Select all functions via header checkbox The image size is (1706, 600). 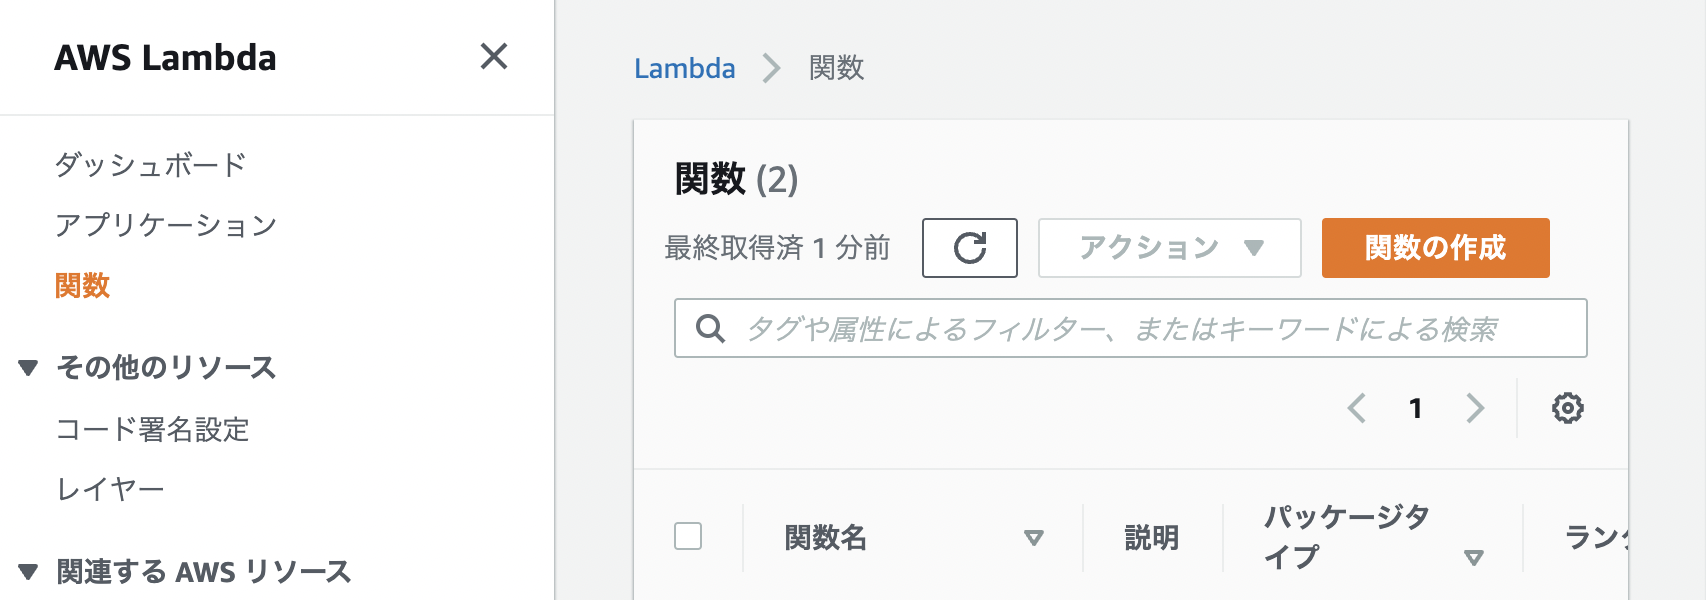pos(690,537)
